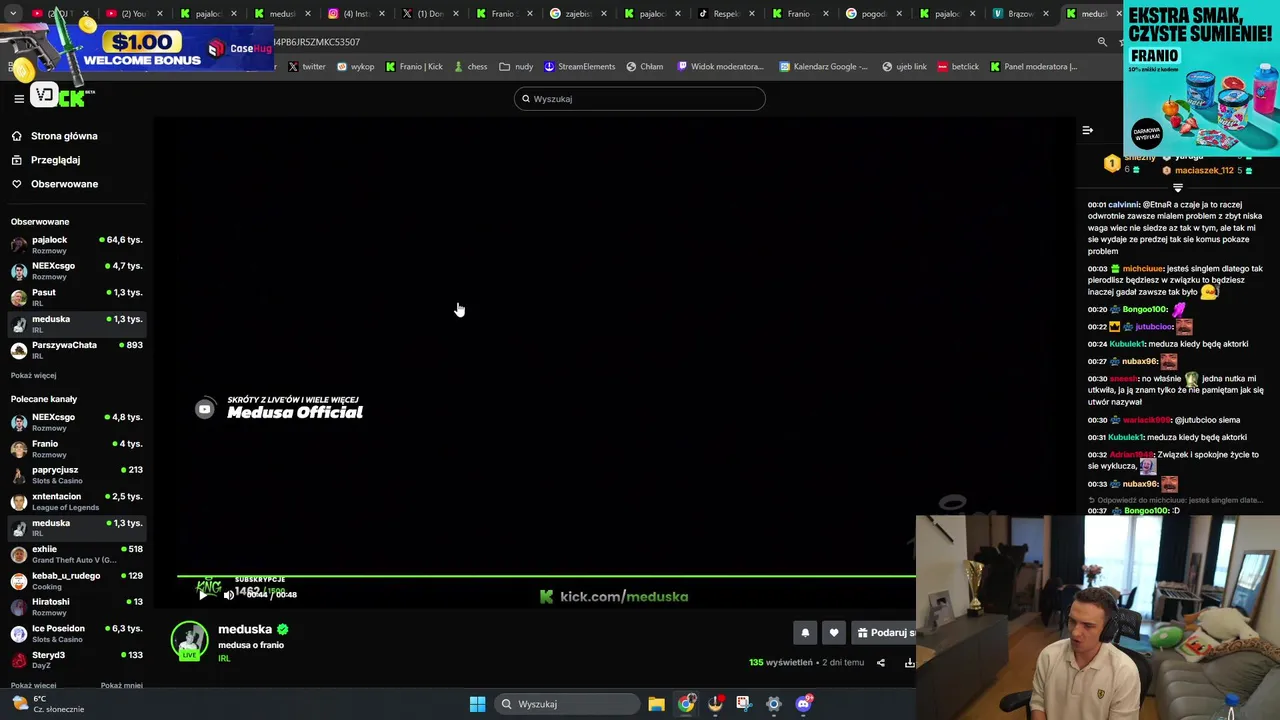Open Pasut channel in followed list
This screenshot has height=720, width=1280.
click(x=77, y=297)
